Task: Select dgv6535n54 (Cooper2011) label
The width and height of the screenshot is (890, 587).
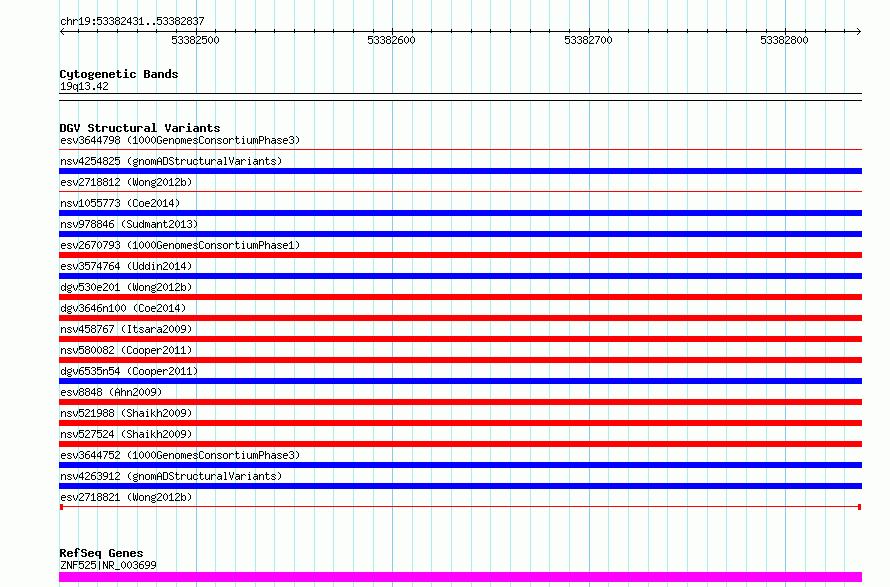Action: click(129, 371)
